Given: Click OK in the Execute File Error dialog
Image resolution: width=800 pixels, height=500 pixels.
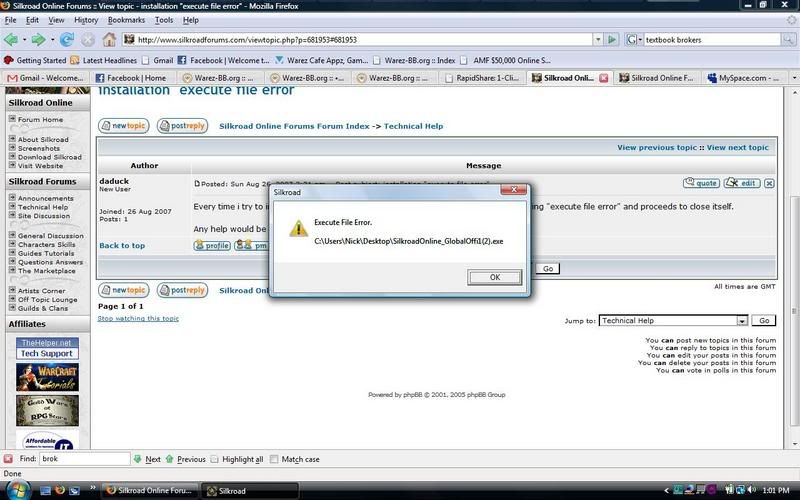Looking at the screenshot, I should [x=494, y=277].
